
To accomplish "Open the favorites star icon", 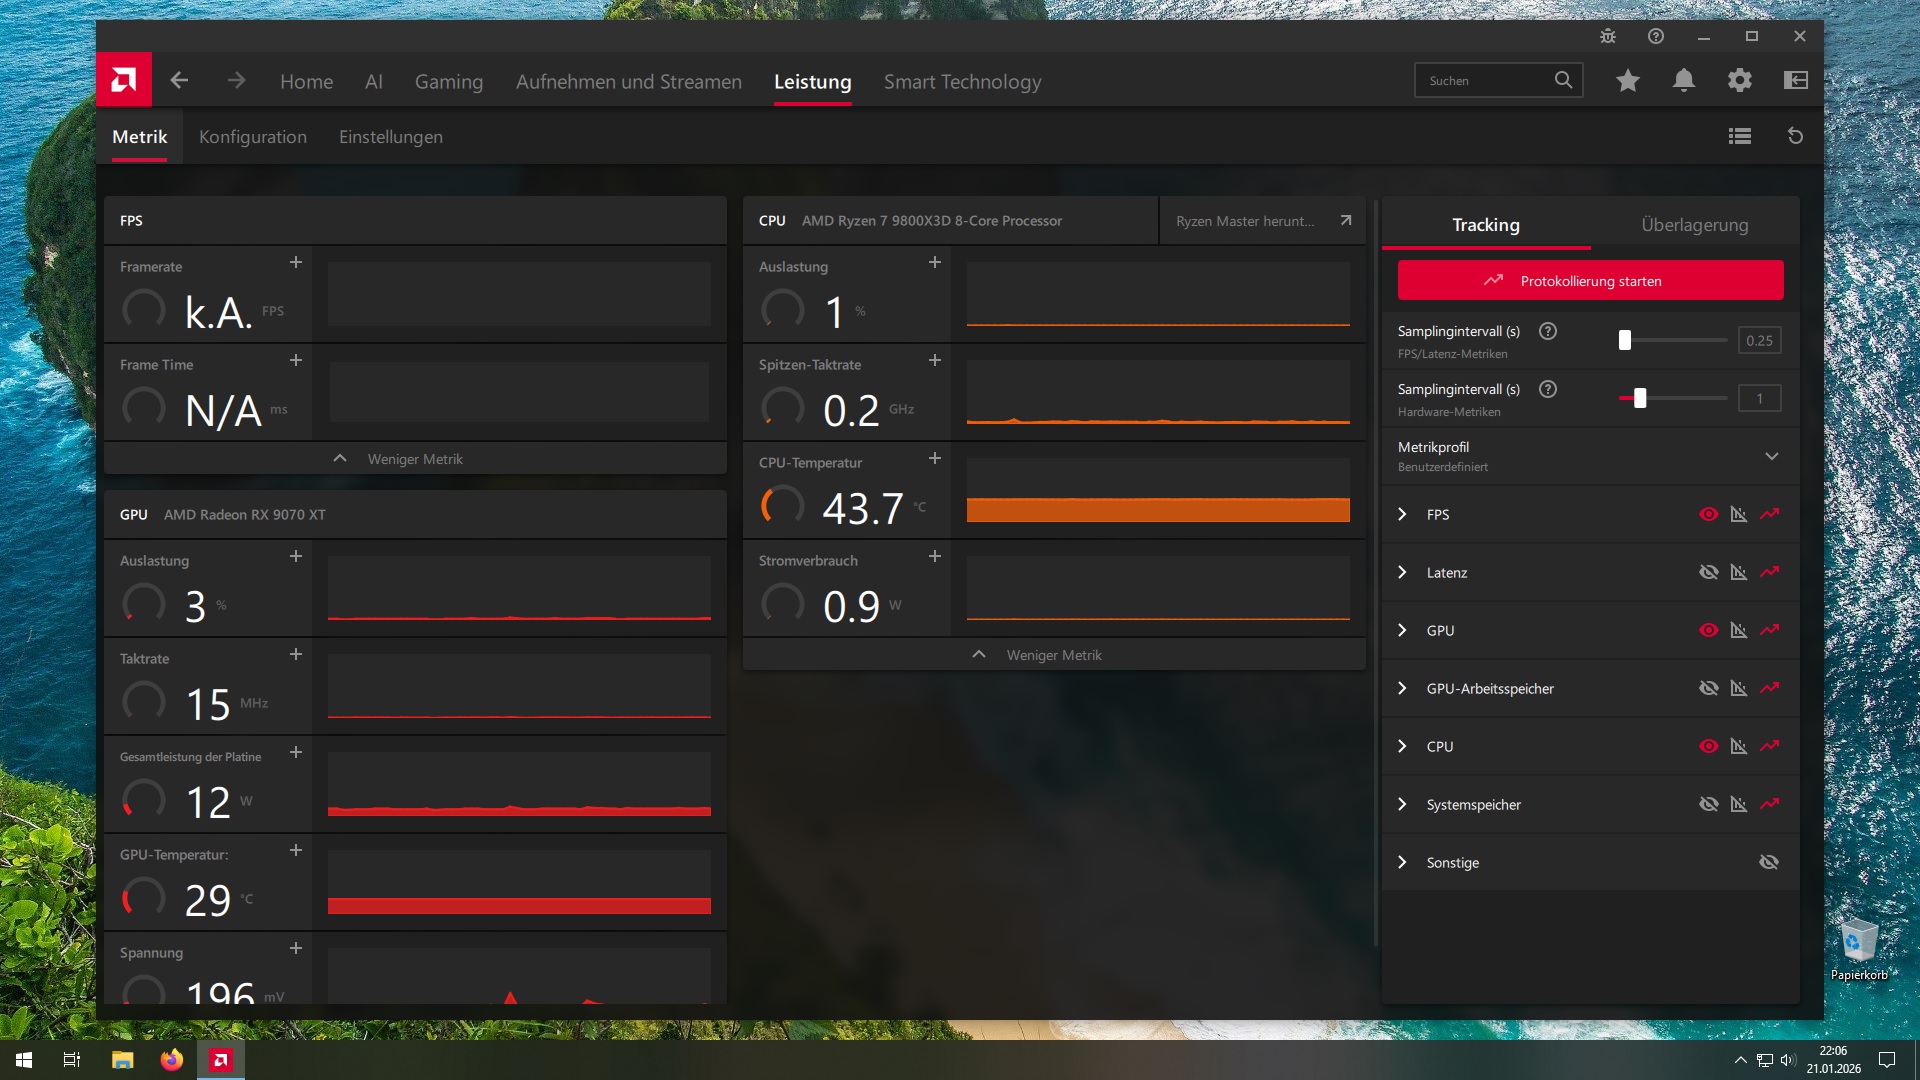I will point(1628,80).
